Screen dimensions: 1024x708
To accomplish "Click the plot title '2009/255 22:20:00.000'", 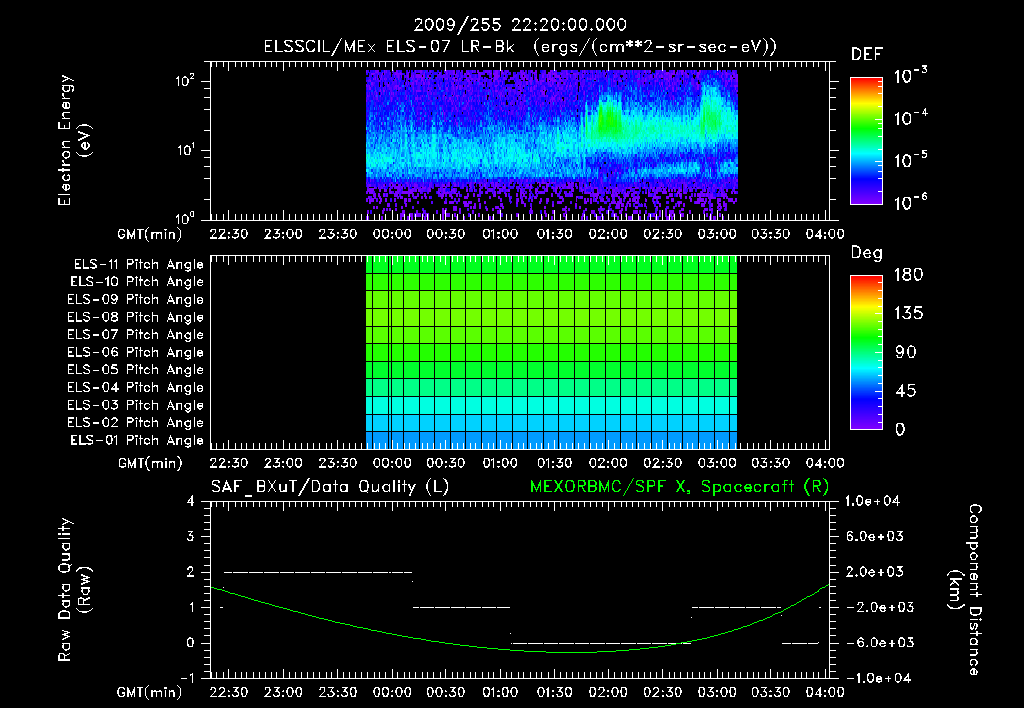I will [x=520, y=25].
